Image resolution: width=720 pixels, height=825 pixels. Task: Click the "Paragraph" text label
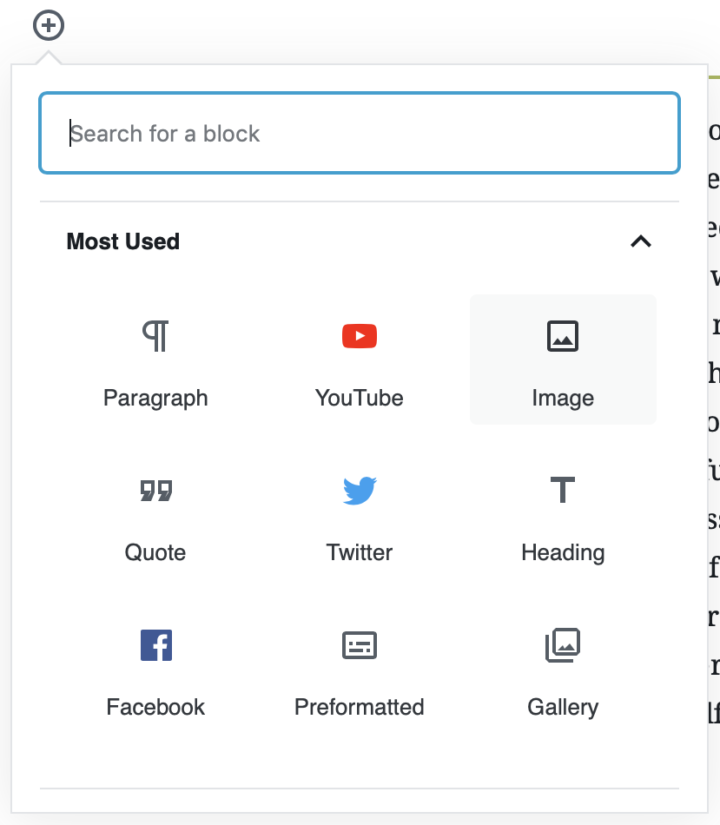155,398
